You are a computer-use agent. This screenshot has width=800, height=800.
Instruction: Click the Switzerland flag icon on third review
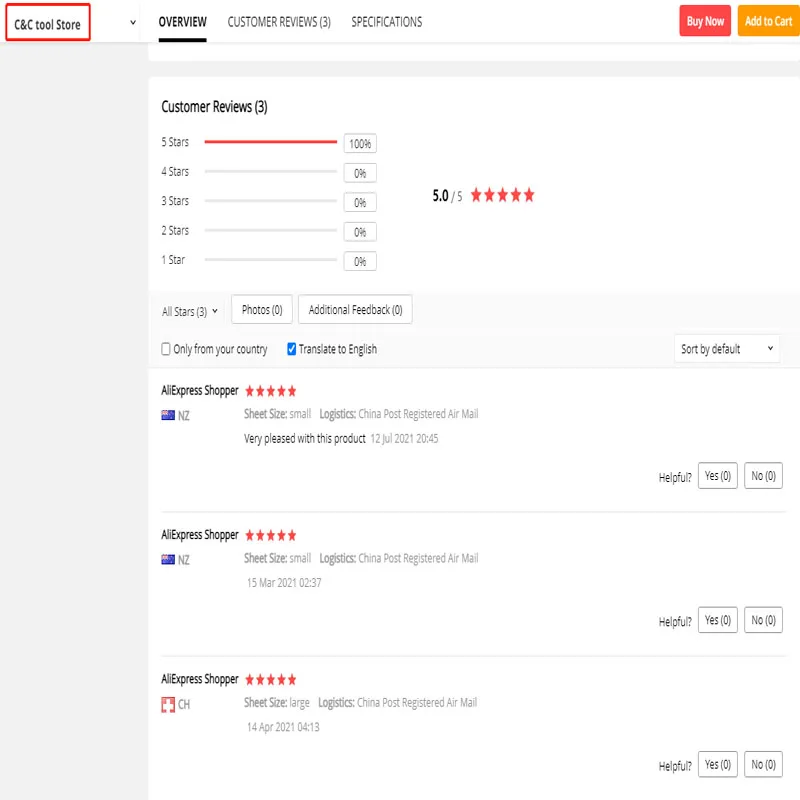[168, 705]
